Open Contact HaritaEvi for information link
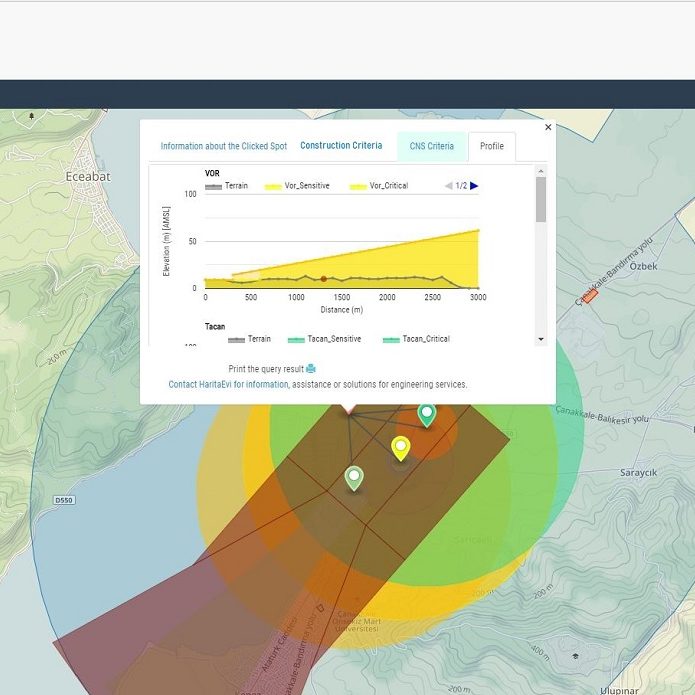 coord(228,384)
